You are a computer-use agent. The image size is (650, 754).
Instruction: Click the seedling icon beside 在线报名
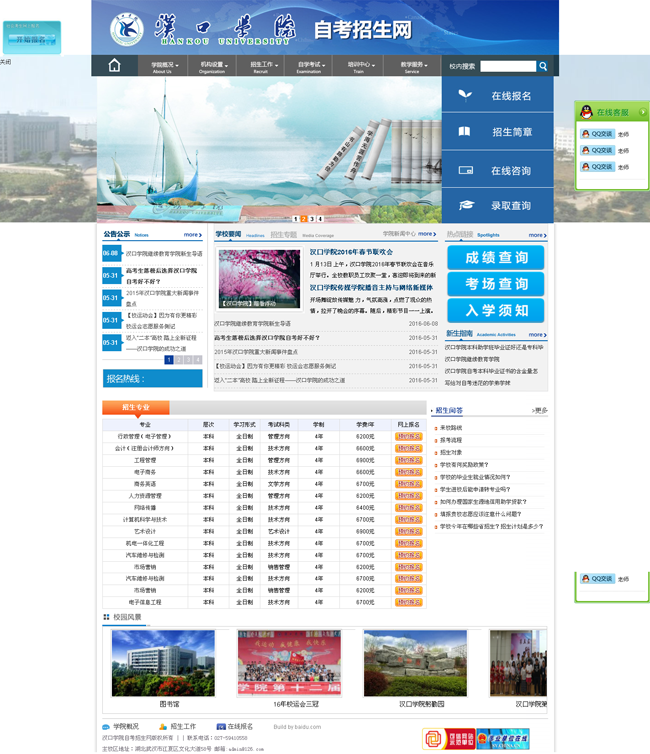(464, 95)
